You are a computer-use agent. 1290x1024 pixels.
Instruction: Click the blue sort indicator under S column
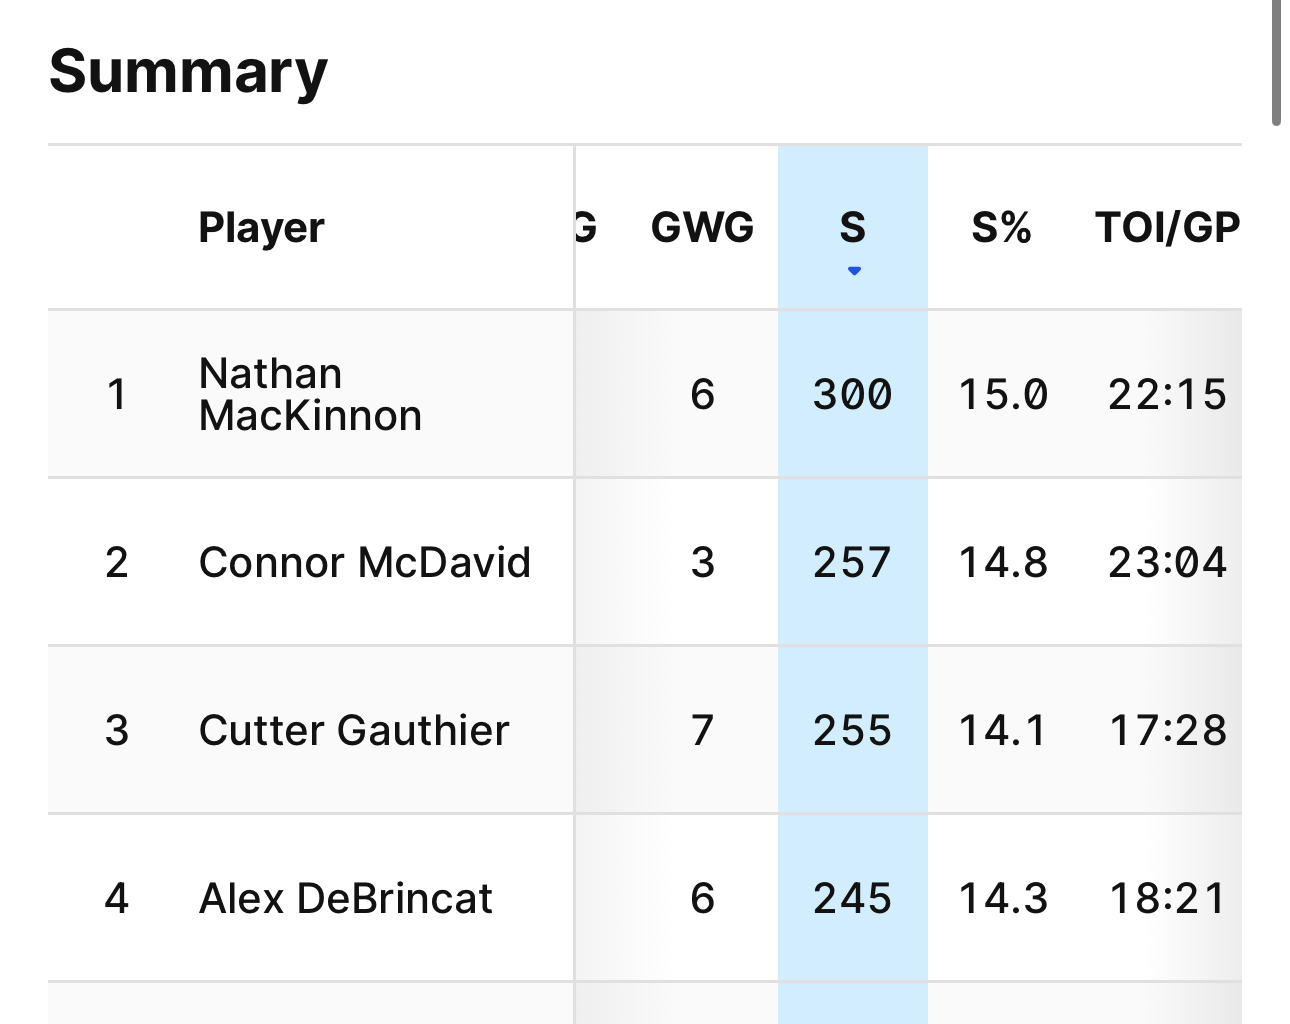(853, 270)
